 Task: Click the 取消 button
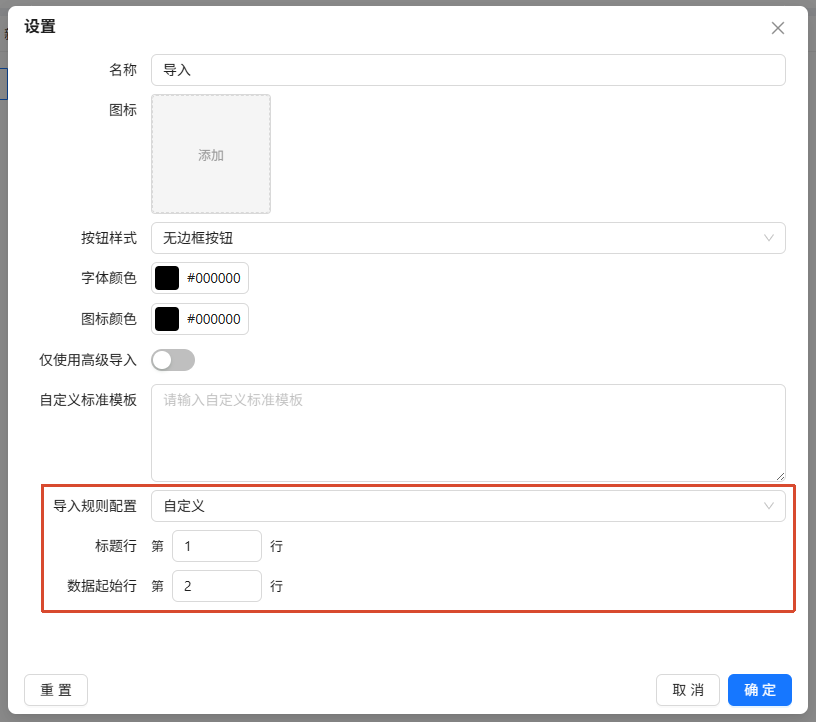(x=687, y=690)
